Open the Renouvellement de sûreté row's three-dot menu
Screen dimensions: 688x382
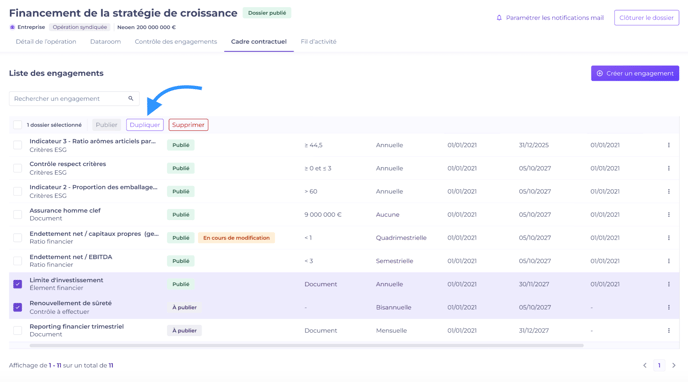click(669, 307)
